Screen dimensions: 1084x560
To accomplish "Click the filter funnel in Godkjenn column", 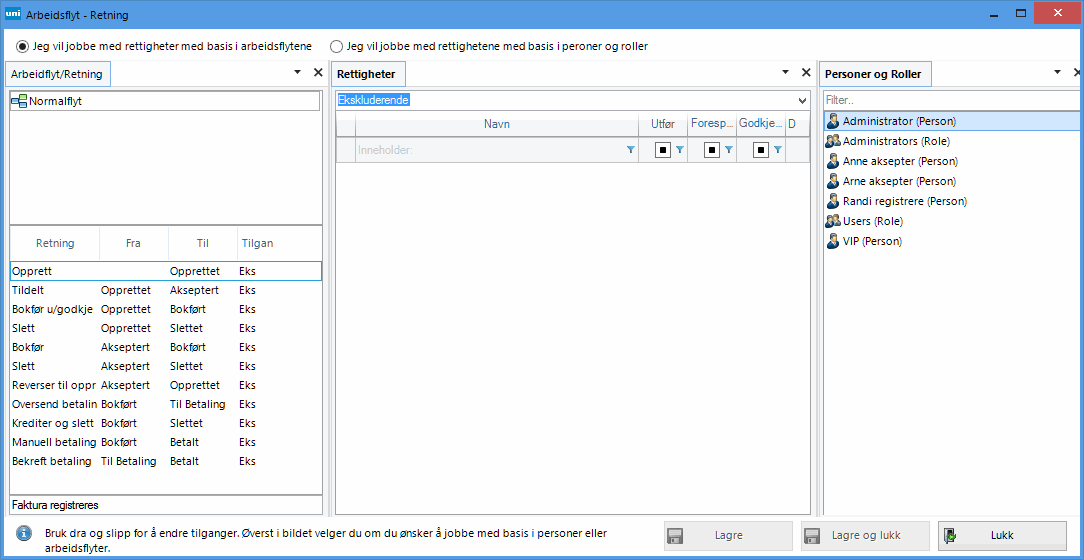I will pyautogui.click(x=777, y=150).
